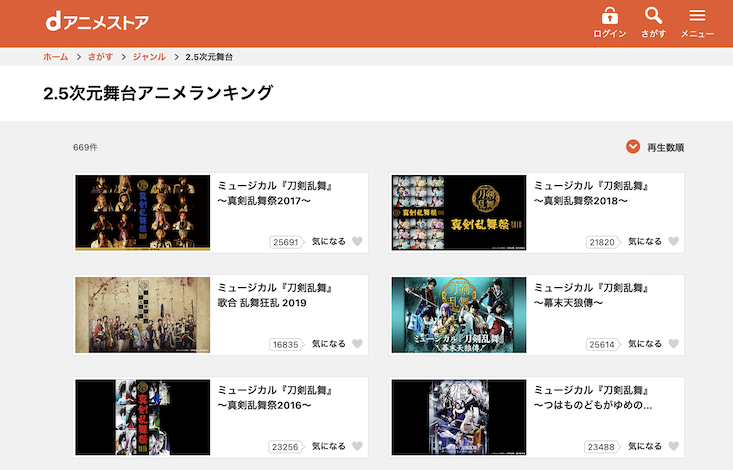Favorite 真剣乱舞祭2016 with the heart icon
The height and width of the screenshot is (470, 733).
click(x=358, y=446)
